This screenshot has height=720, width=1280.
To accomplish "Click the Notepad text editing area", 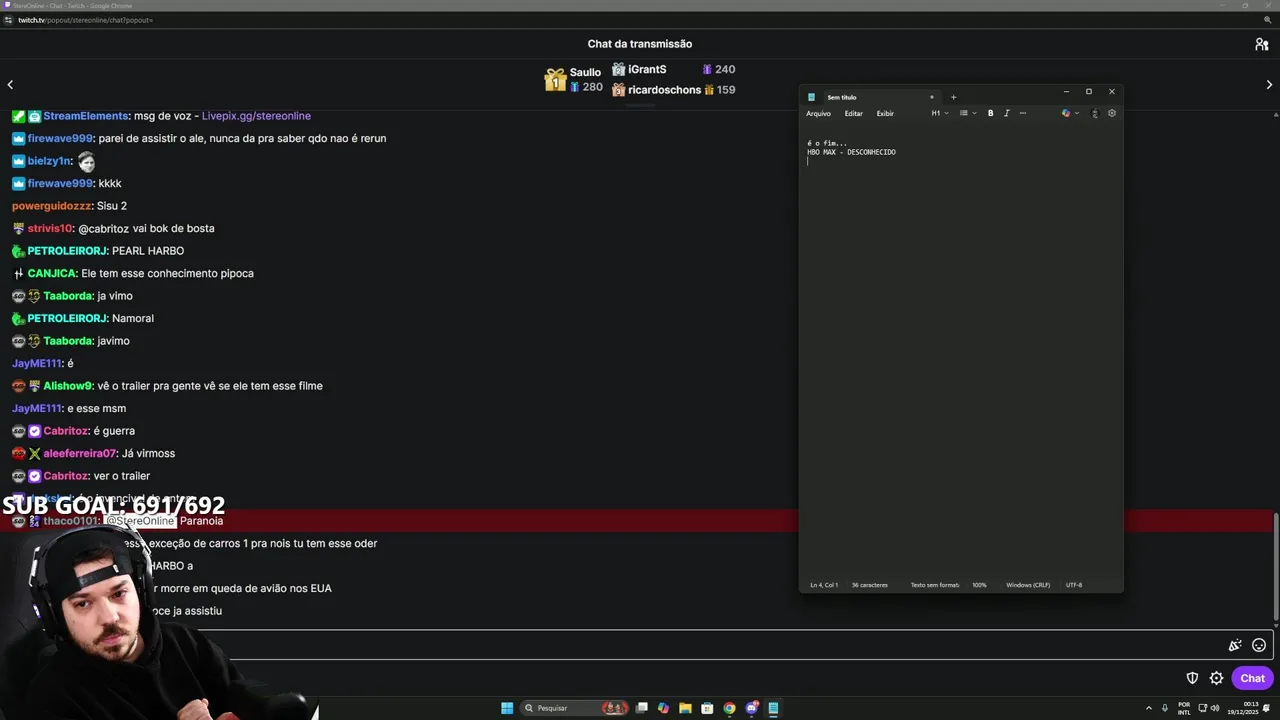I will 960,350.
